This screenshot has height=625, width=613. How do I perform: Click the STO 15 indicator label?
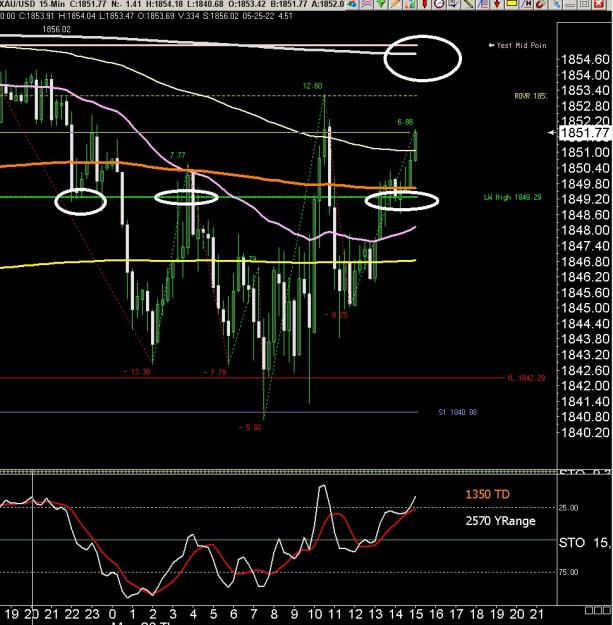pyautogui.click(x=584, y=542)
